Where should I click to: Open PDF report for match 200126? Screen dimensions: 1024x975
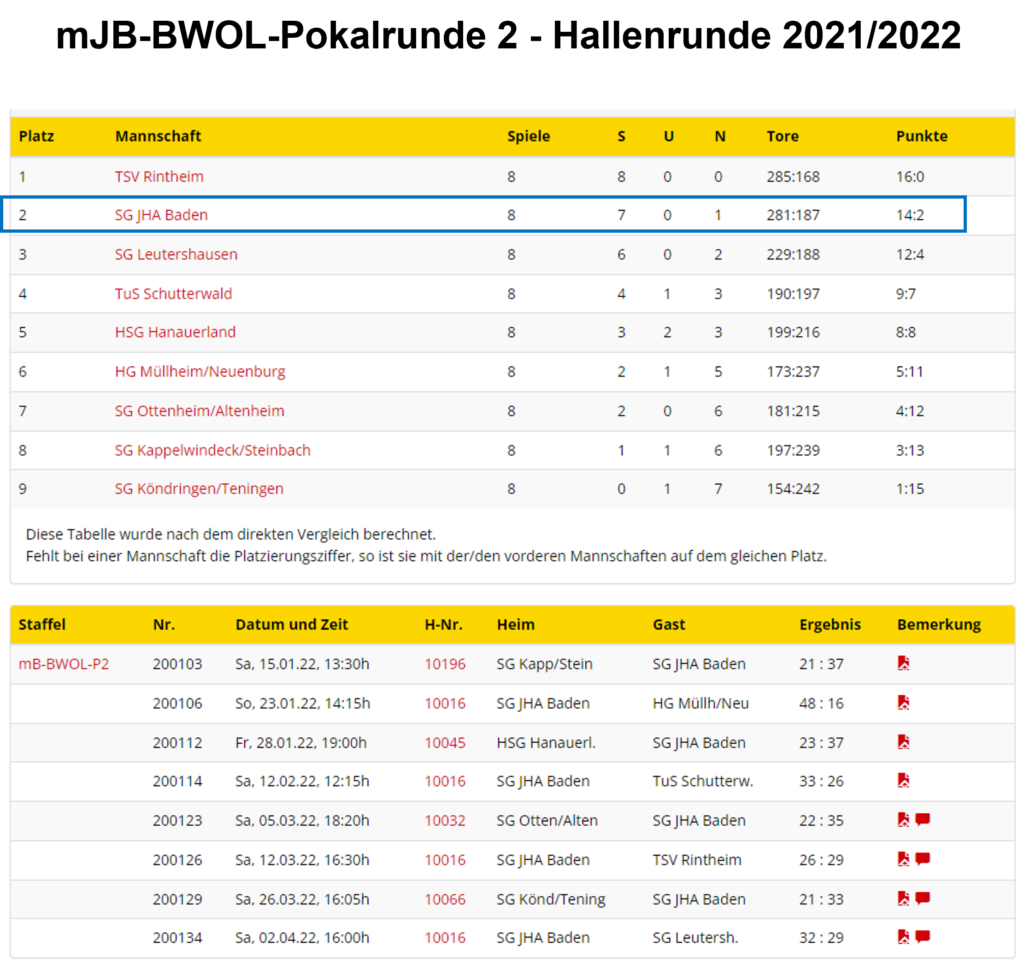pyautogui.click(x=903, y=859)
